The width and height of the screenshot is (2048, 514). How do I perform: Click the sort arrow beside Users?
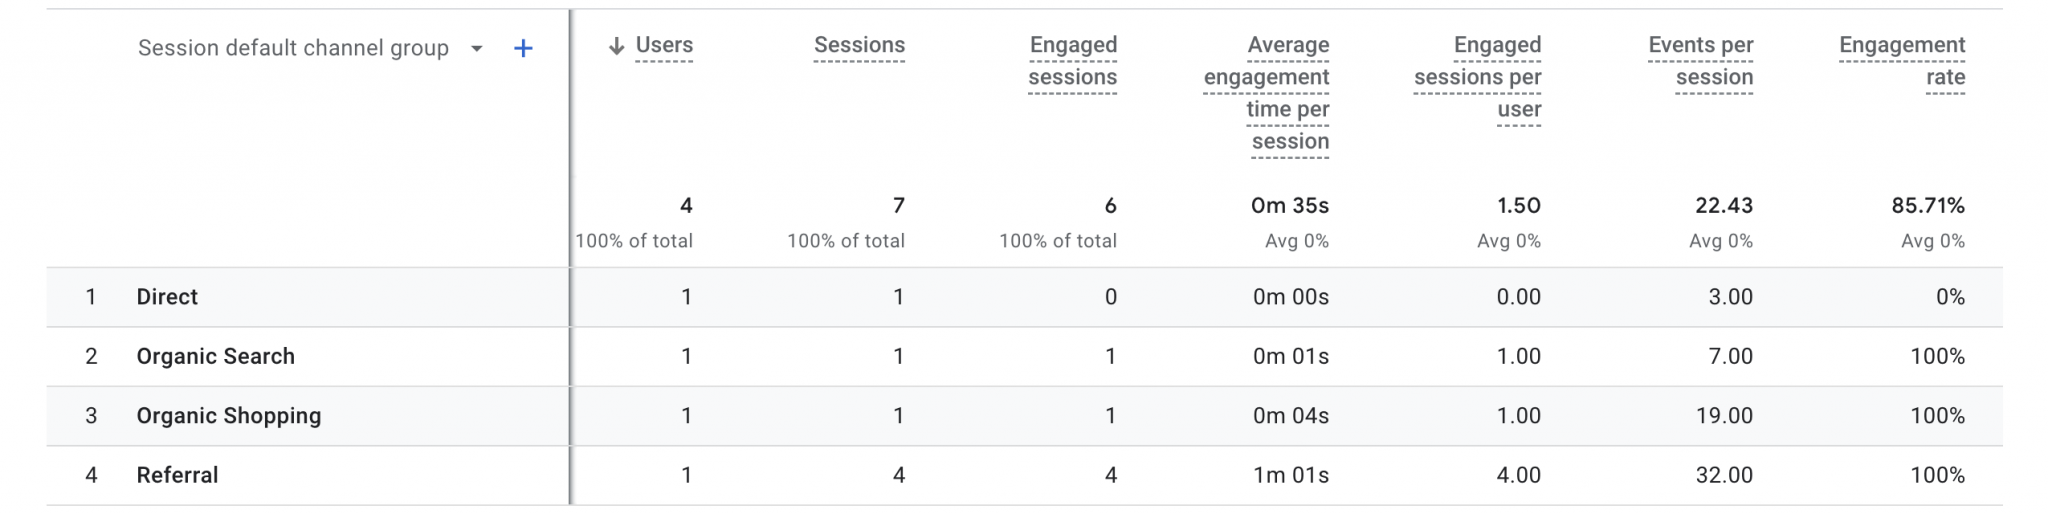(616, 46)
